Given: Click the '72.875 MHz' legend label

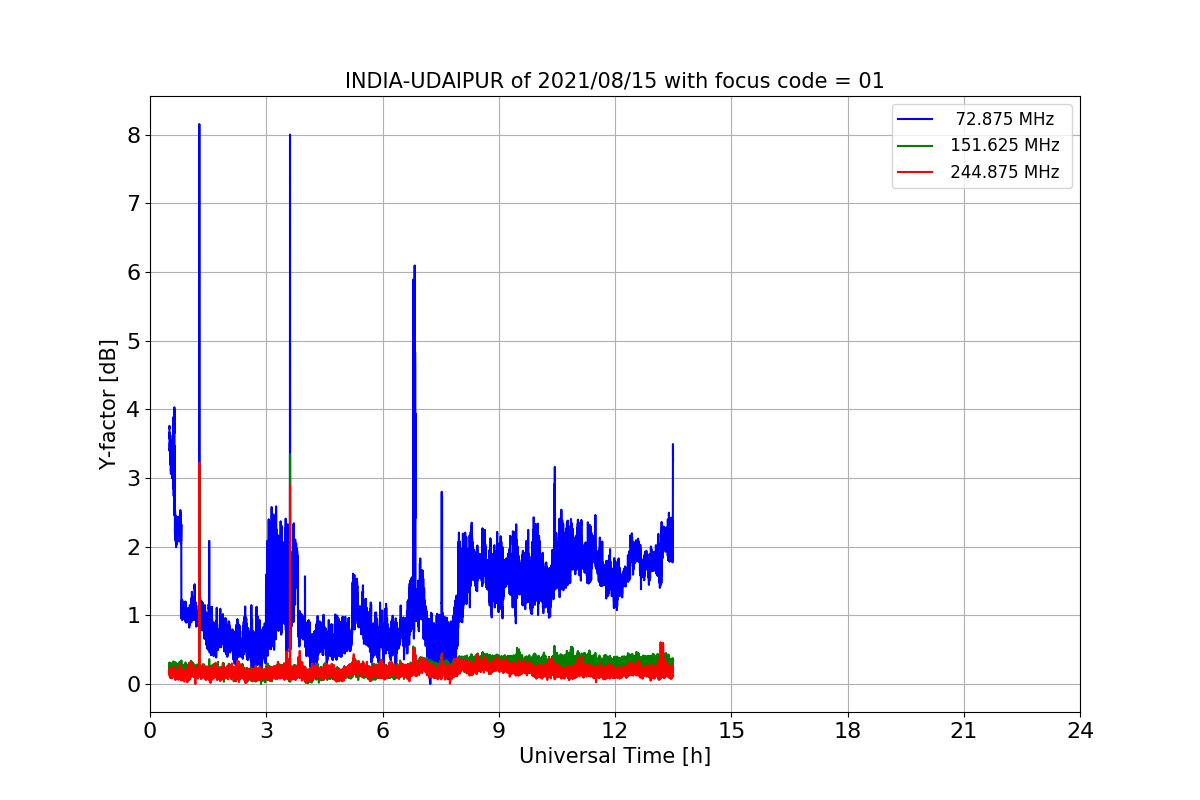Looking at the screenshot, I should coord(1005,119).
